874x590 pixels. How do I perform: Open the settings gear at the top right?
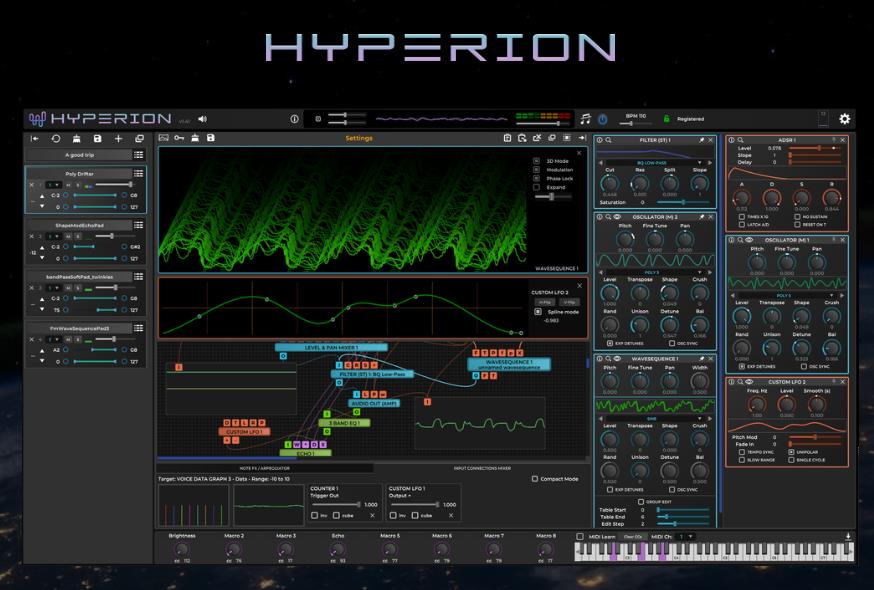844,119
